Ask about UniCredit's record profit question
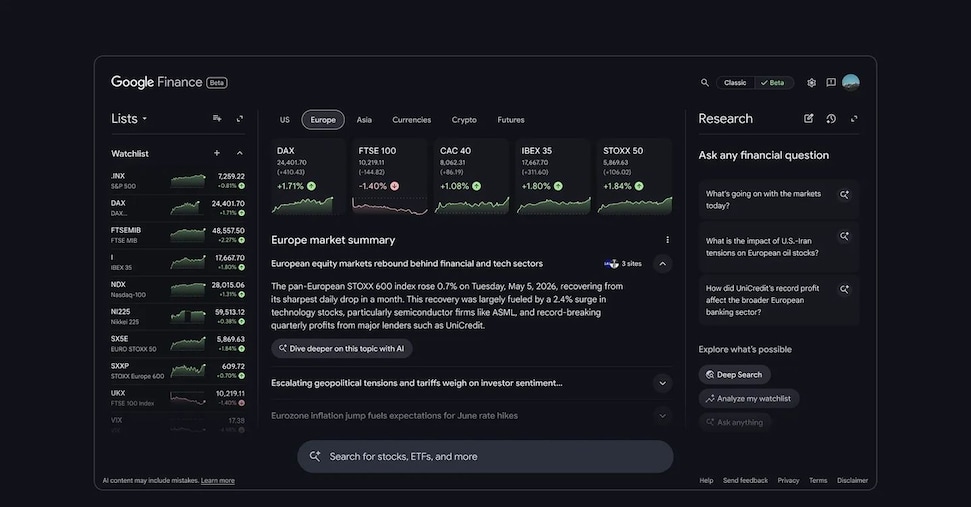 click(x=778, y=300)
